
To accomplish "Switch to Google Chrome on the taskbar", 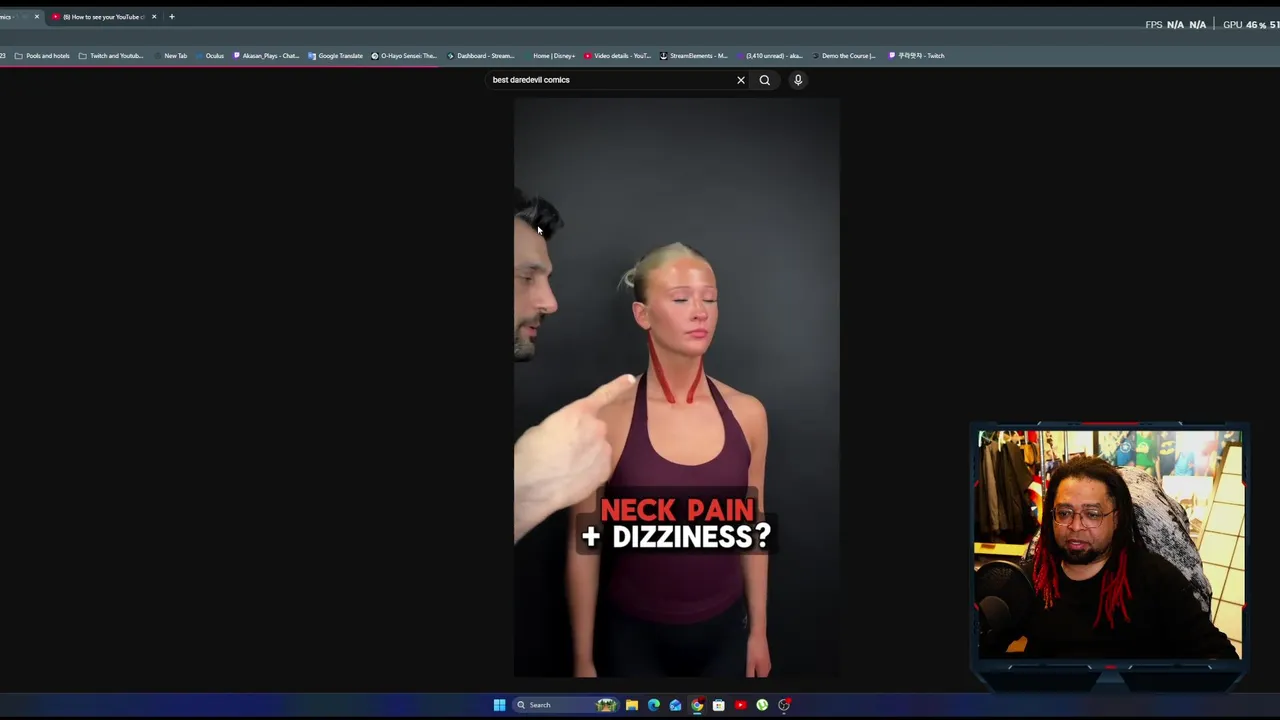I will coord(697,705).
